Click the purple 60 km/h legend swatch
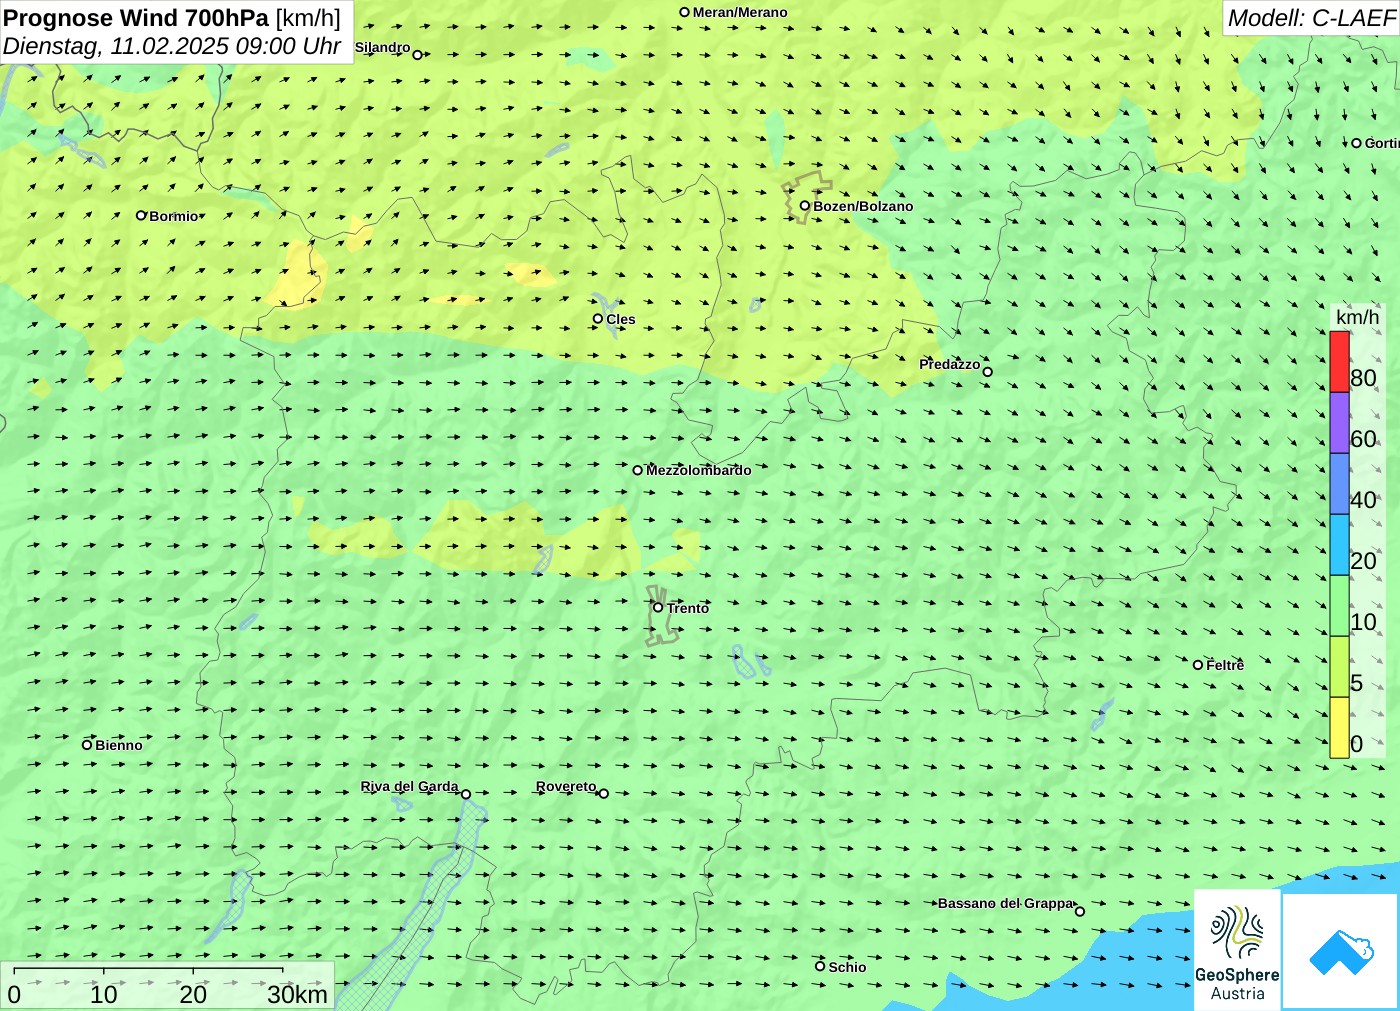The image size is (1400, 1011). [1339, 423]
